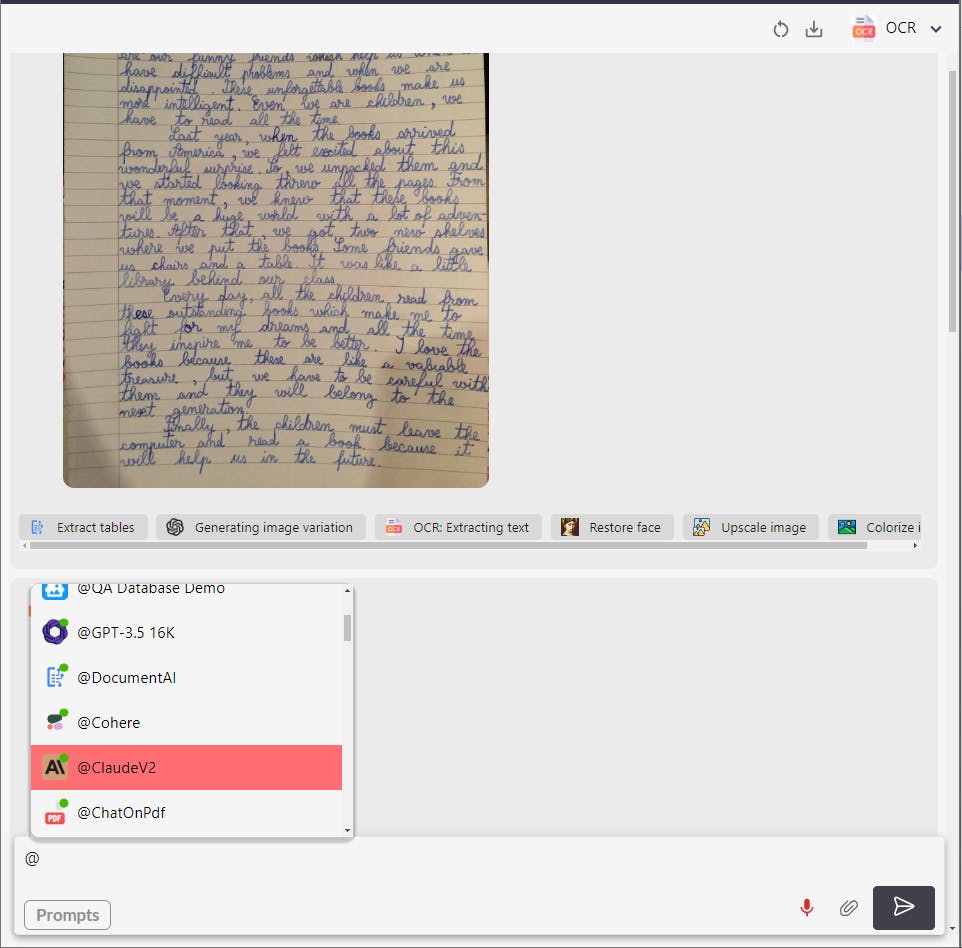Select OCR: Extracting text suggestion
The height and width of the screenshot is (948, 962).
click(458, 527)
